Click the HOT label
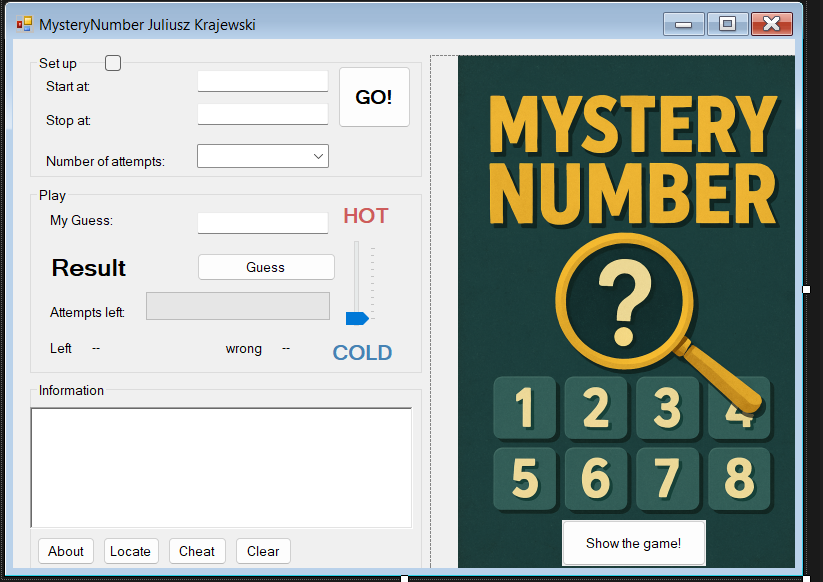The height and width of the screenshot is (582, 823). click(x=366, y=216)
